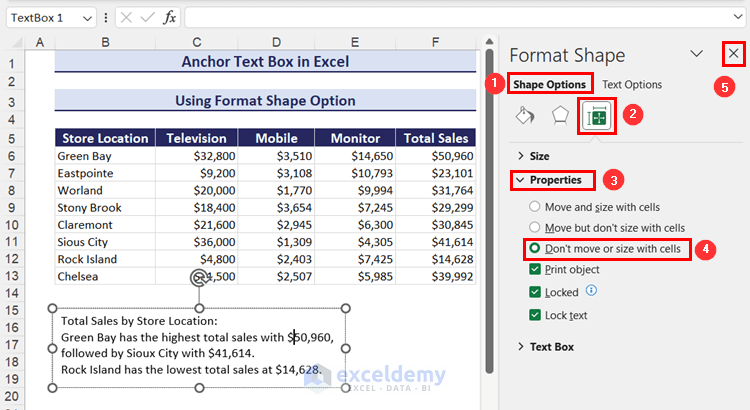Viewport: 750px width, 410px height.
Task: Click the Anchor Text Box in Excel title
Action: click(x=265, y=62)
